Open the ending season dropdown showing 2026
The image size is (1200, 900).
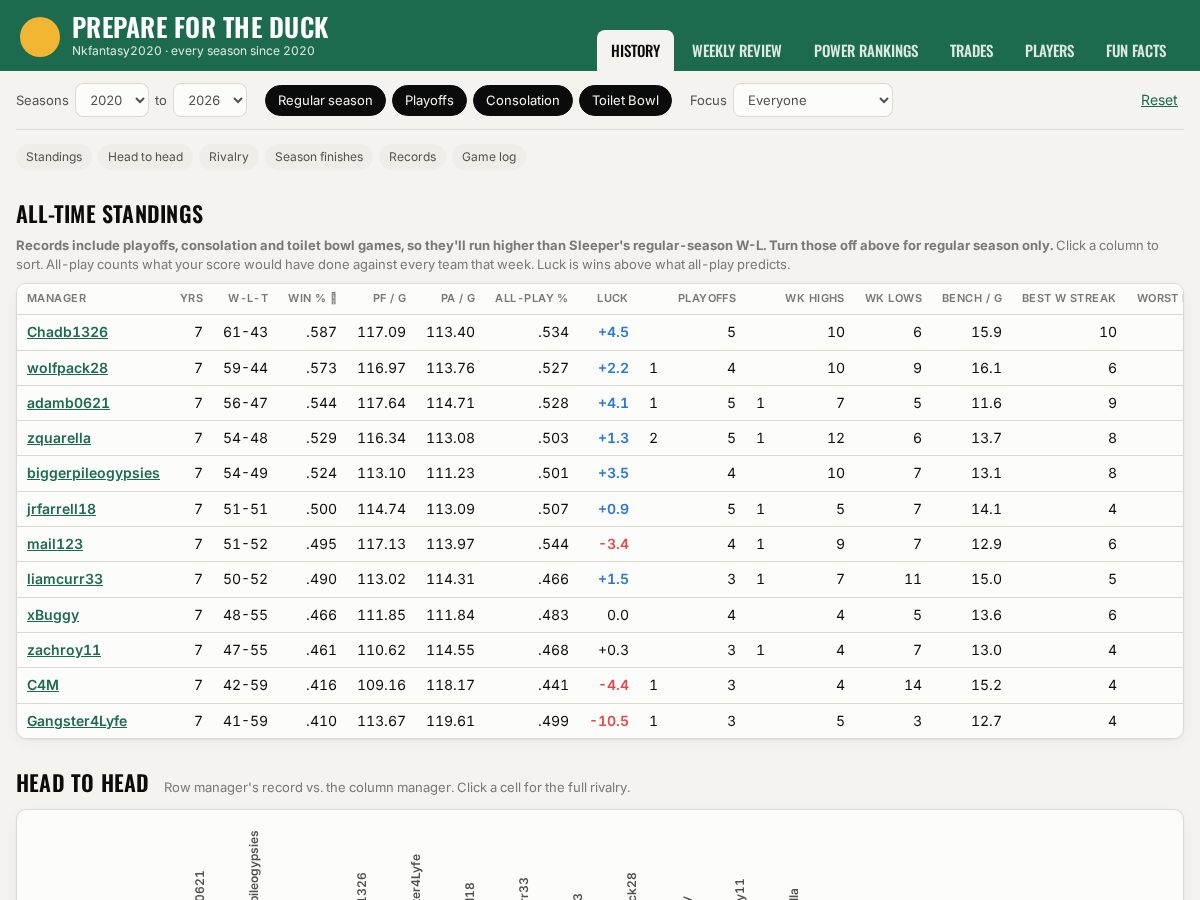210,100
